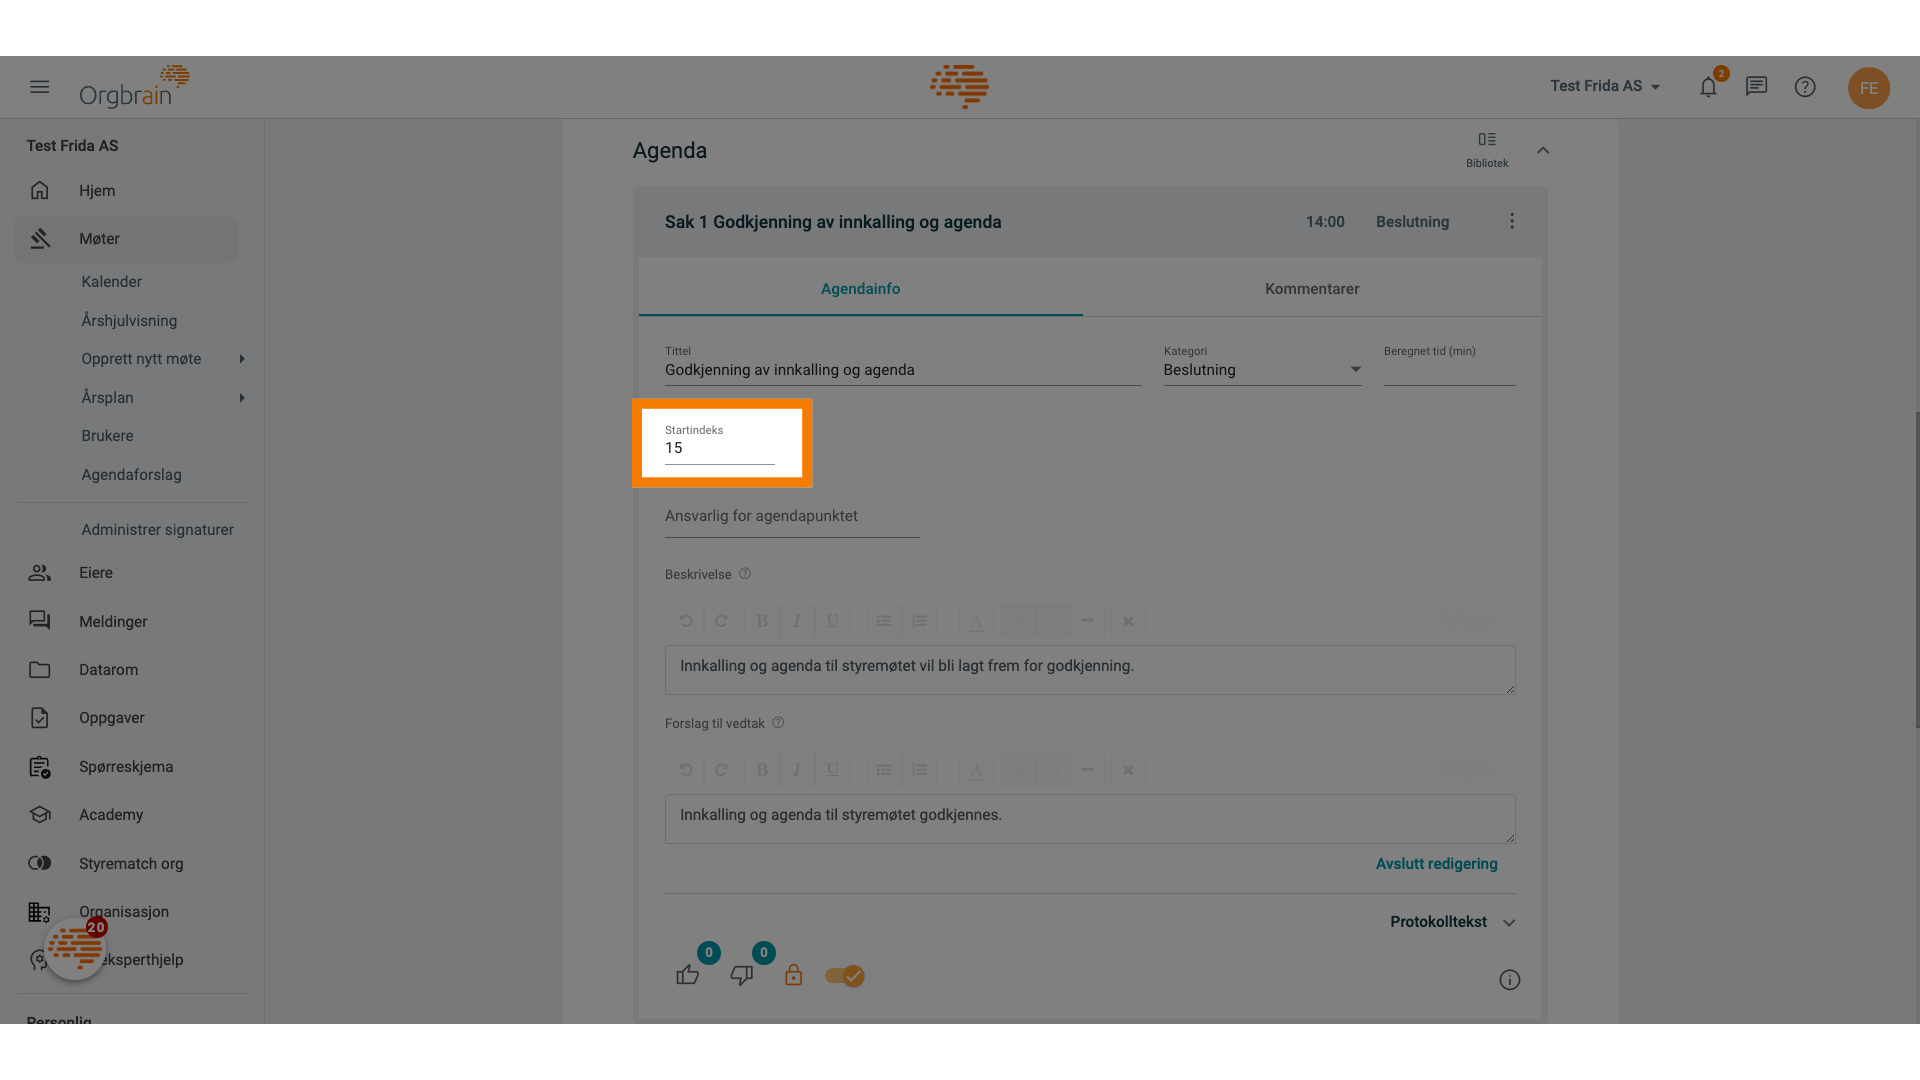Screen dimensions: 1920x1080
Task: Click Avslutt redigering link
Action: point(1436,864)
